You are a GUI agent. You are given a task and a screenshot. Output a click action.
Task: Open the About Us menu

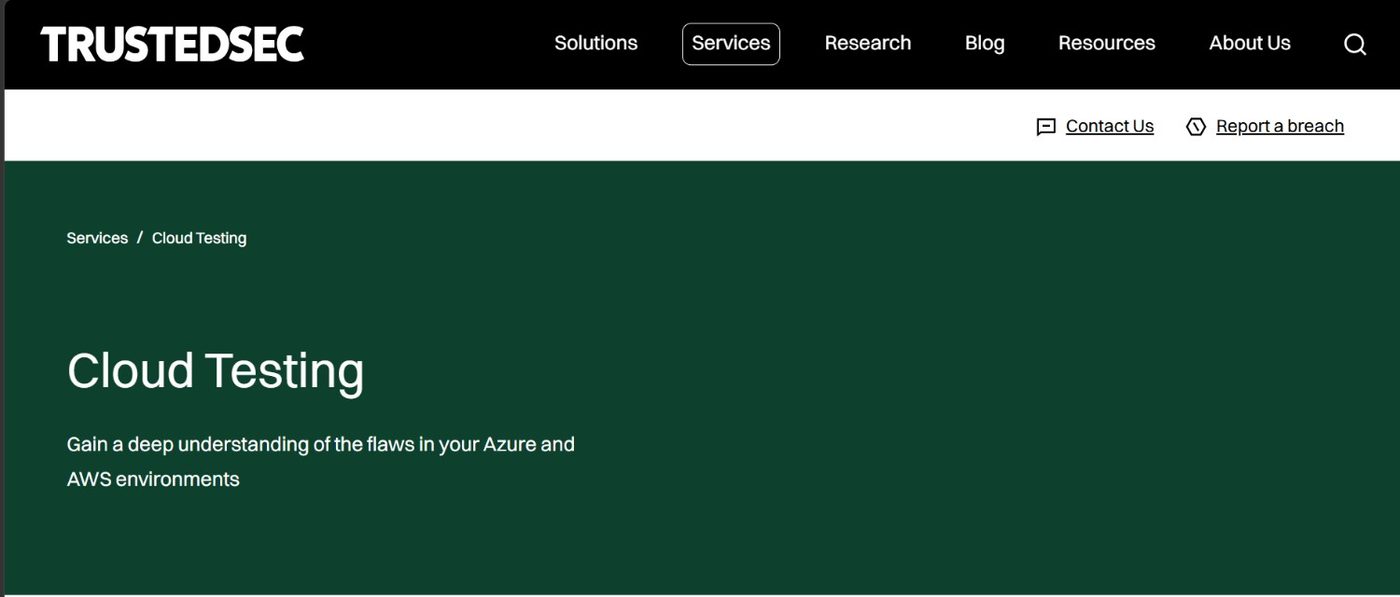point(1250,43)
